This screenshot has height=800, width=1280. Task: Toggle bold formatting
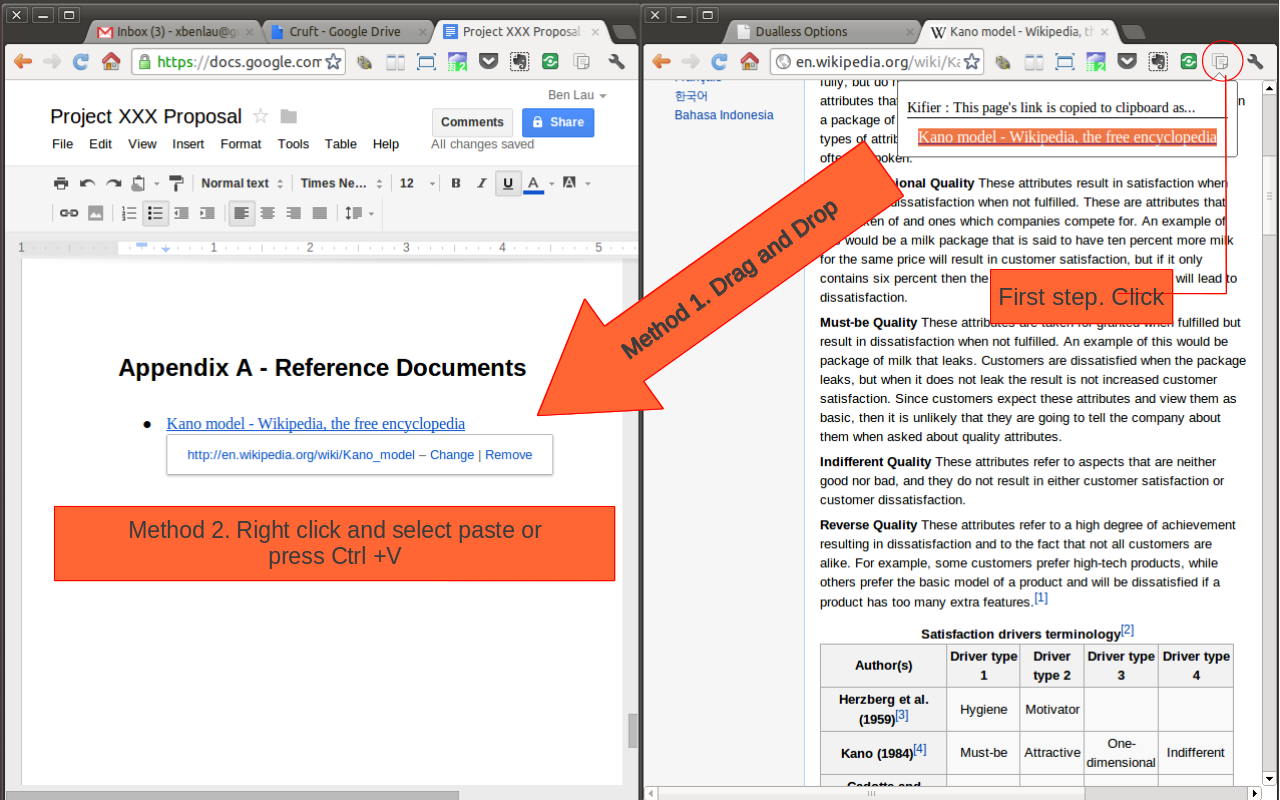click(456, 183)
